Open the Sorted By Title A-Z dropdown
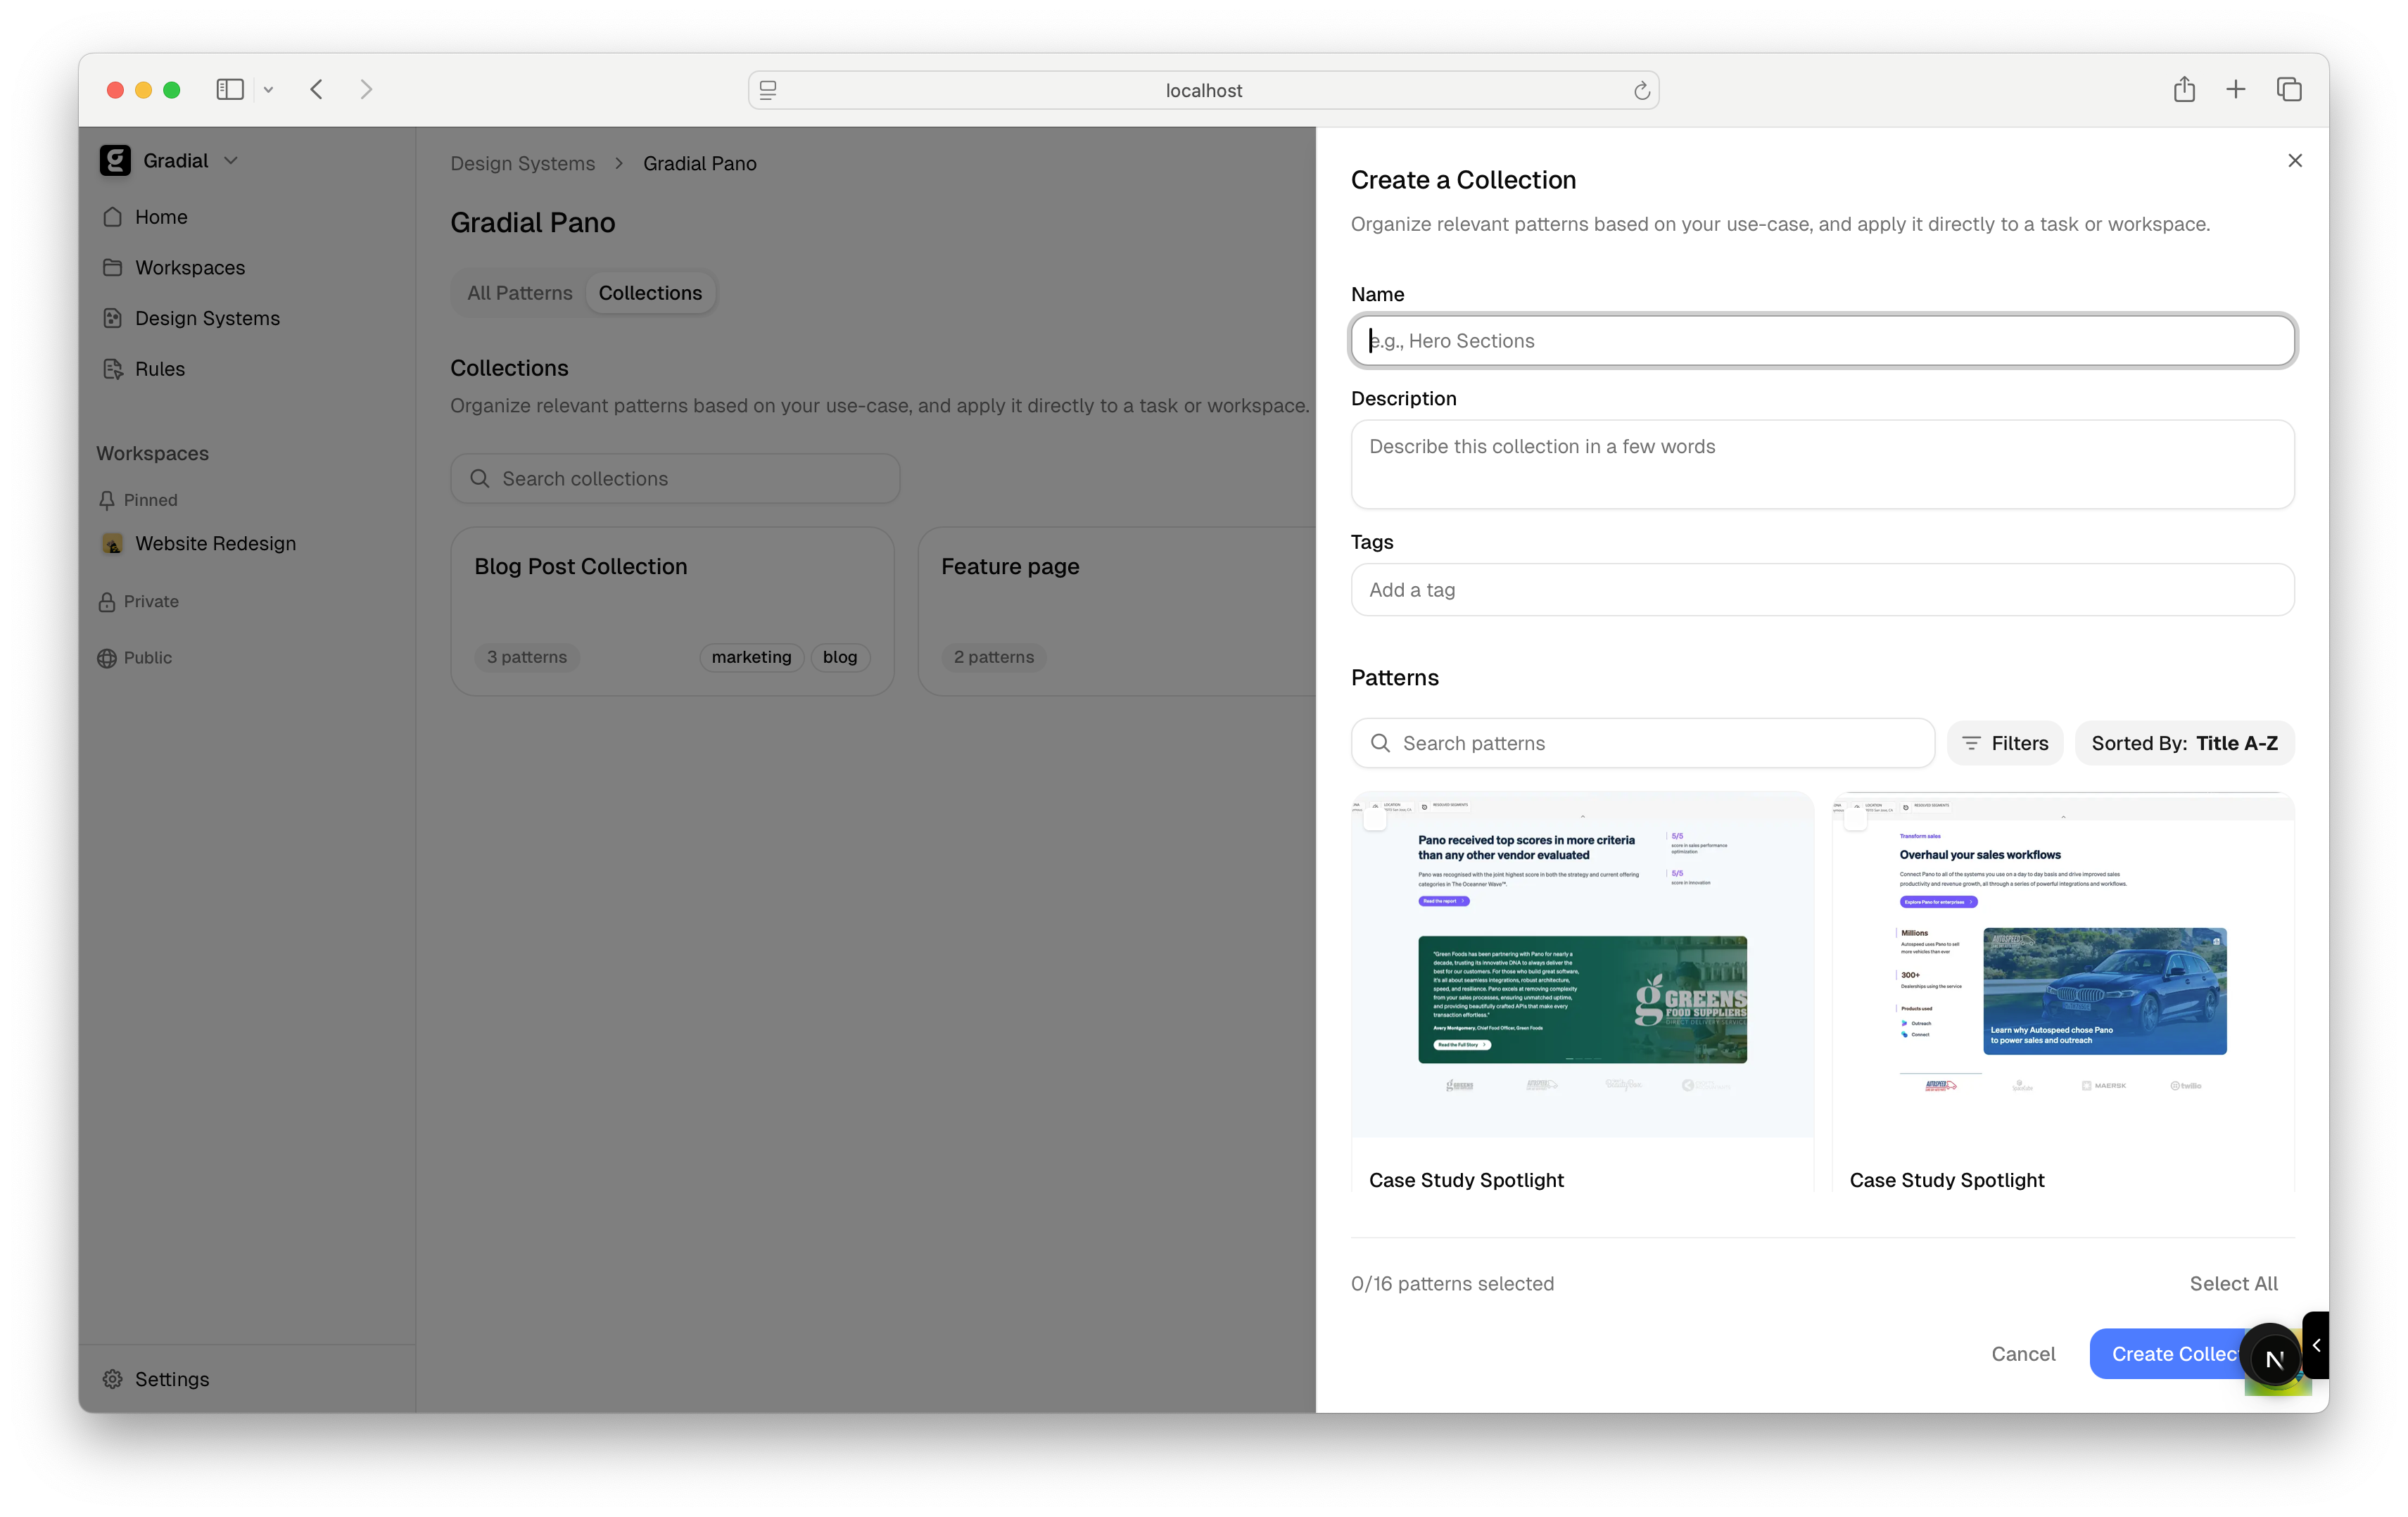Image resolution: width=2408 pixels, height=1517 pixels. [2184, 743]
